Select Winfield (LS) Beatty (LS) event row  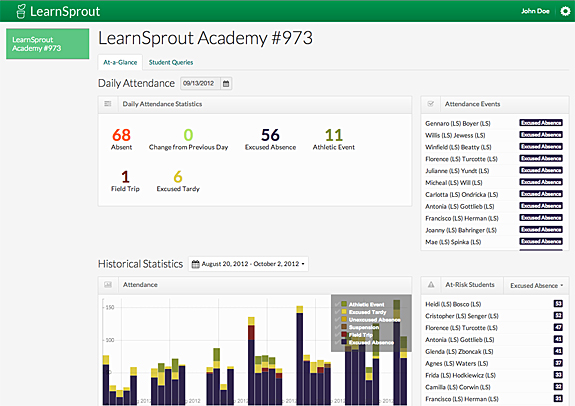[x=458, y=147]
